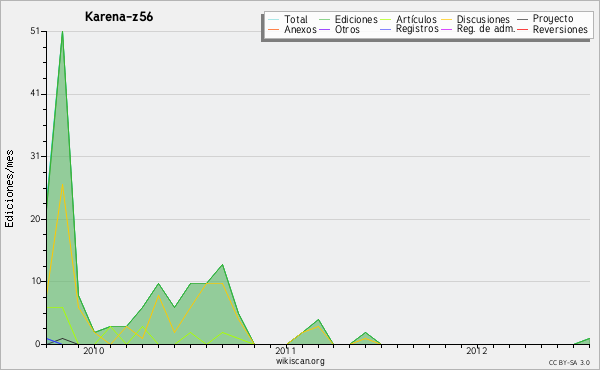The height and width of the screenshot is (370, 600).
Task: Select the Discusiones legend entry
Action: point(483,19)
